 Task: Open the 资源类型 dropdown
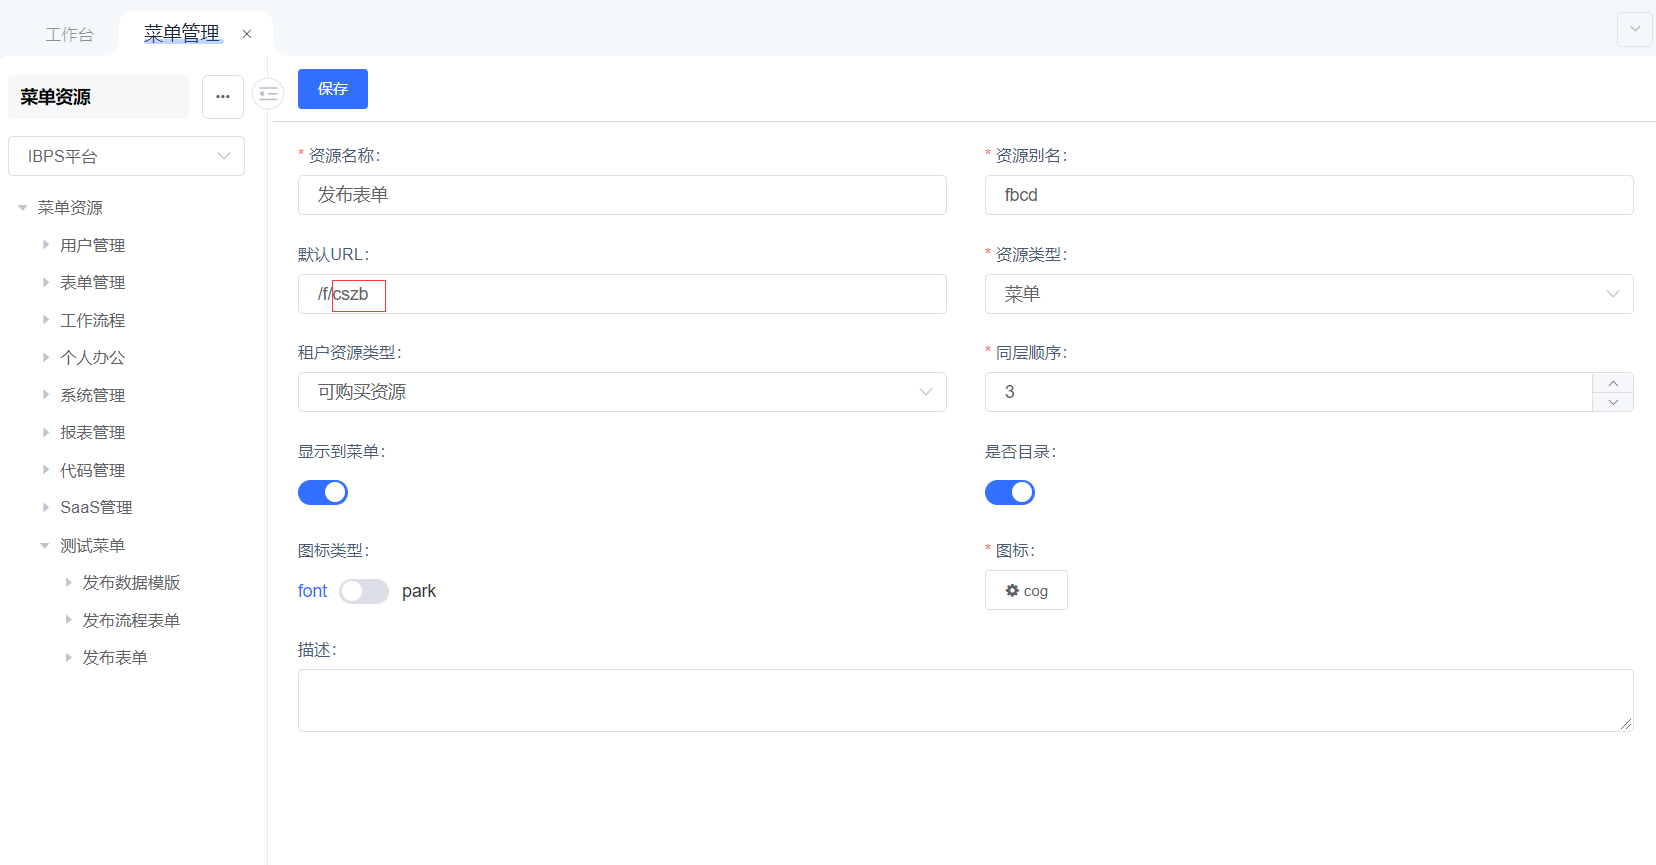point(1308,294)
